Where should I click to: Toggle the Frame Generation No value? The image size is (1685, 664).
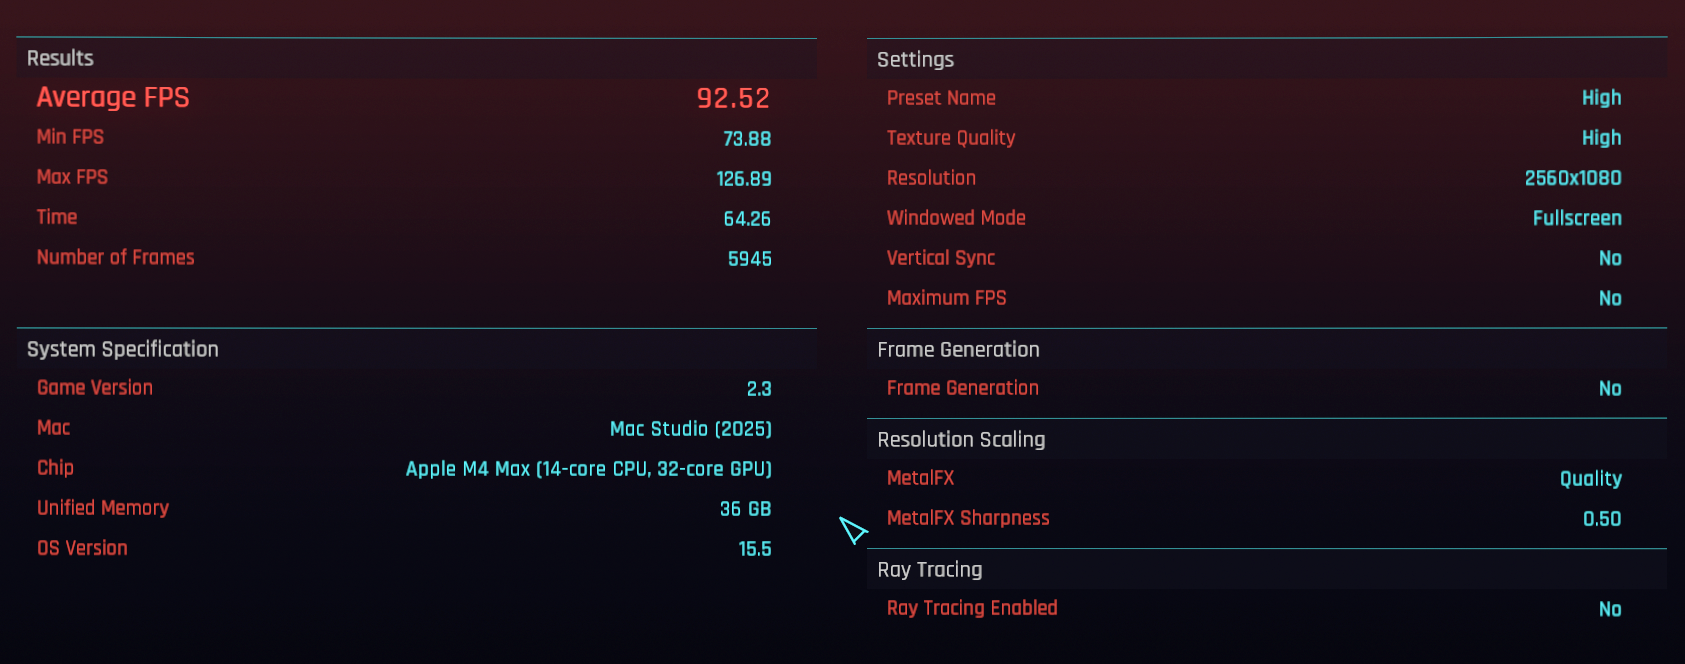[x=1609, y=388]
